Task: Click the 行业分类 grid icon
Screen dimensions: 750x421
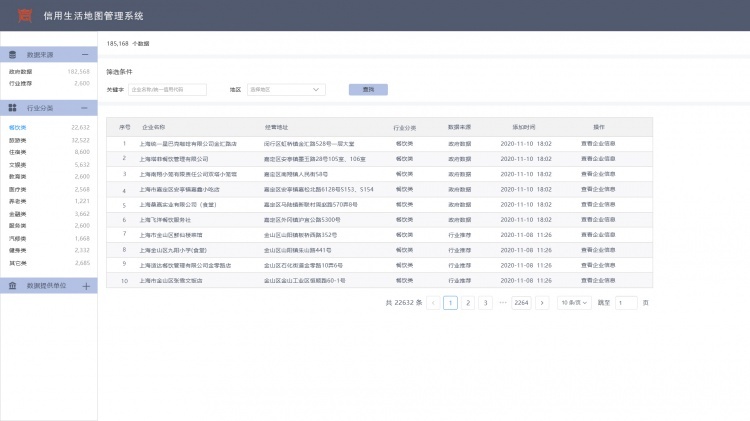Action: pos(13,107)
